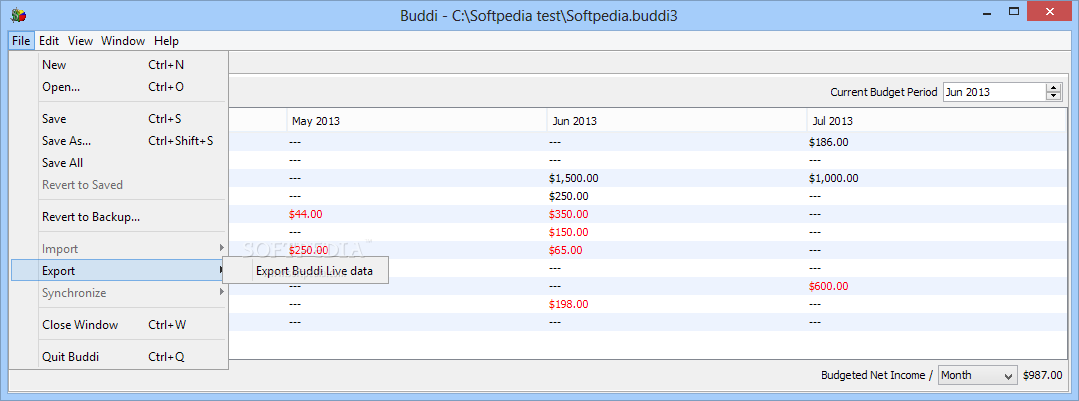Select Quit Buddi from the menu
Image resolution: width=1079 pixels, height=401 pixels.
point(119,356)
